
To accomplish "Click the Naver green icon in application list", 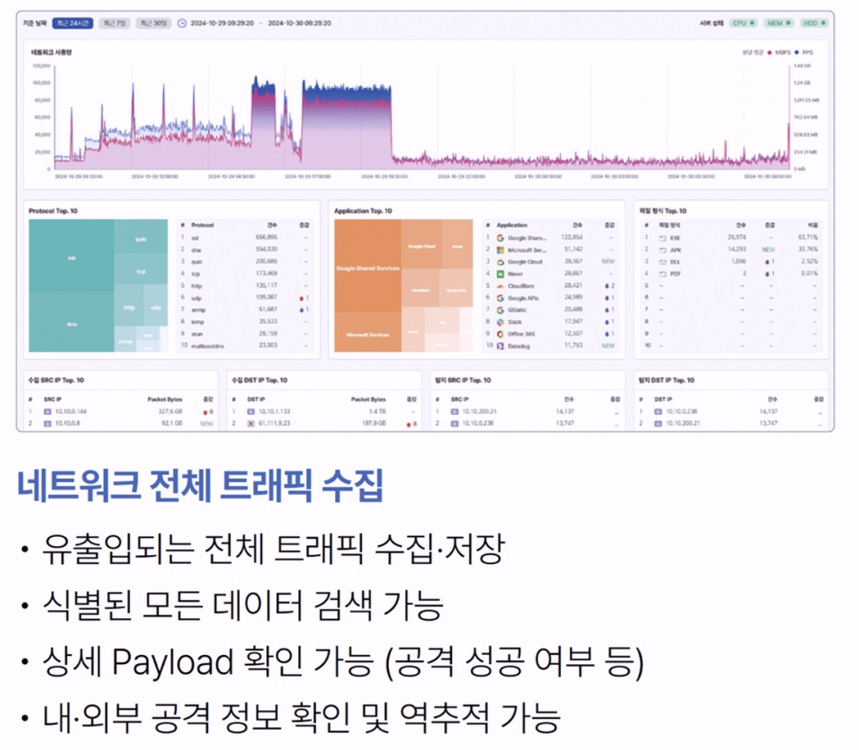I will coord(500,273).
